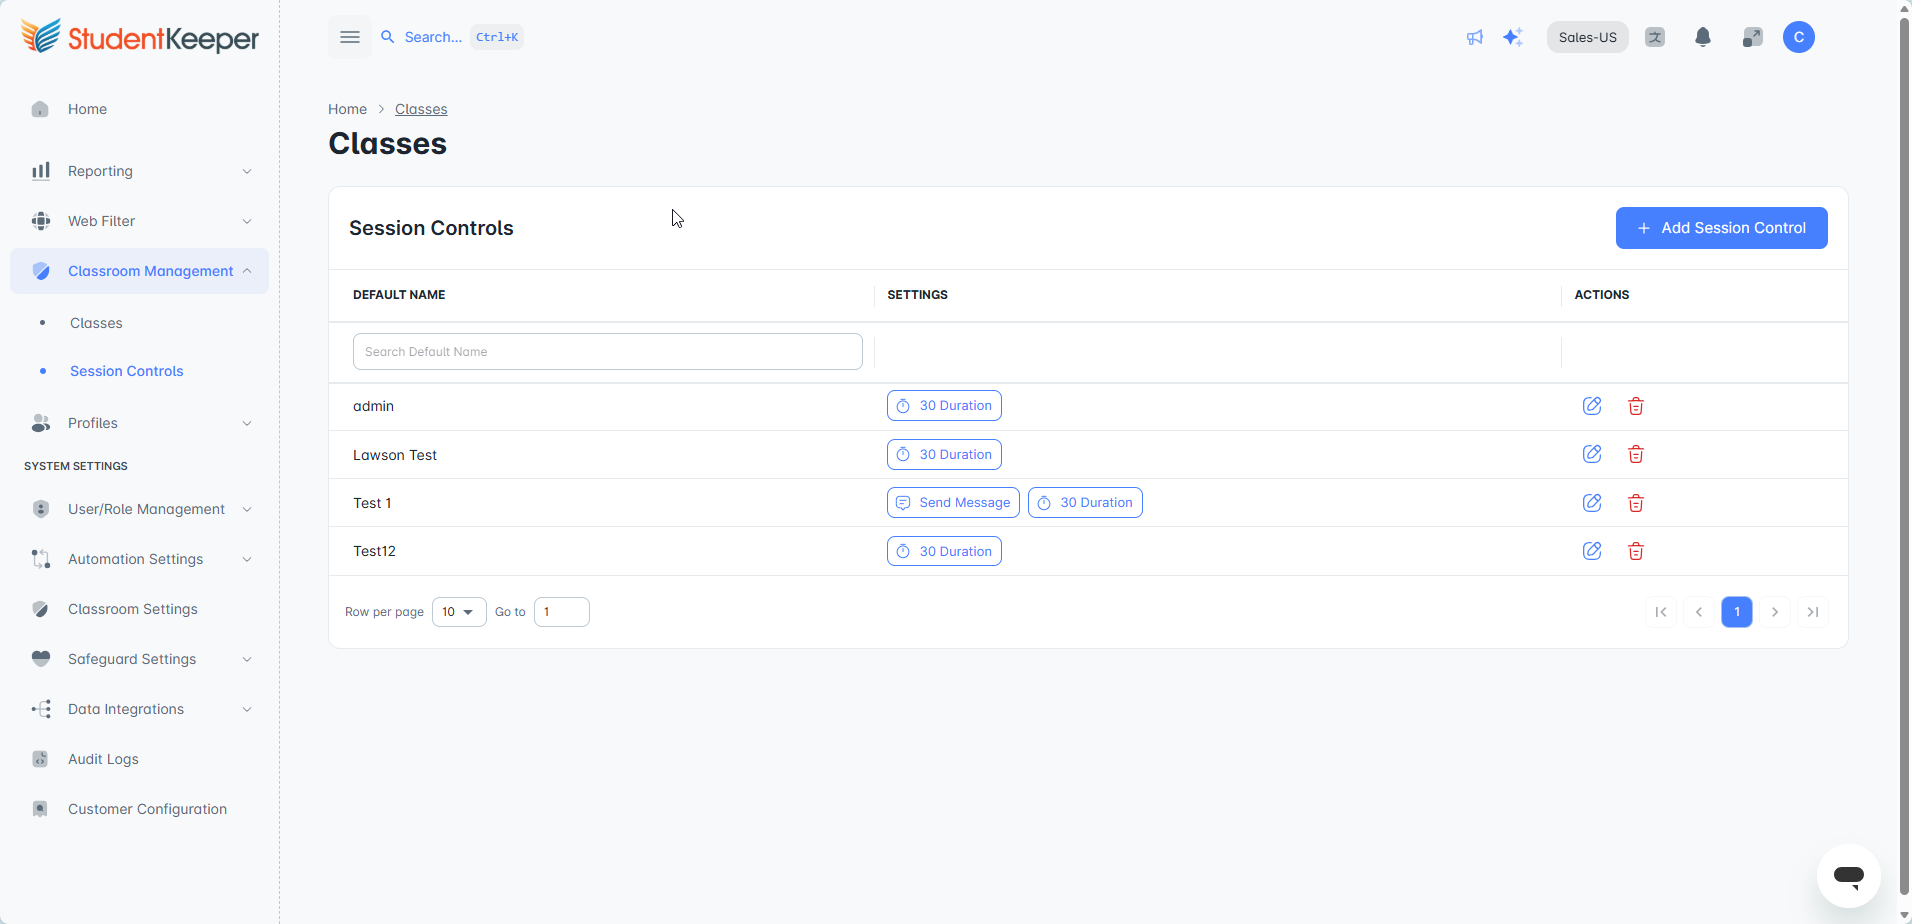Focus the Search Default Name field
Screen dimensions: 1912x924
(608, 352)
